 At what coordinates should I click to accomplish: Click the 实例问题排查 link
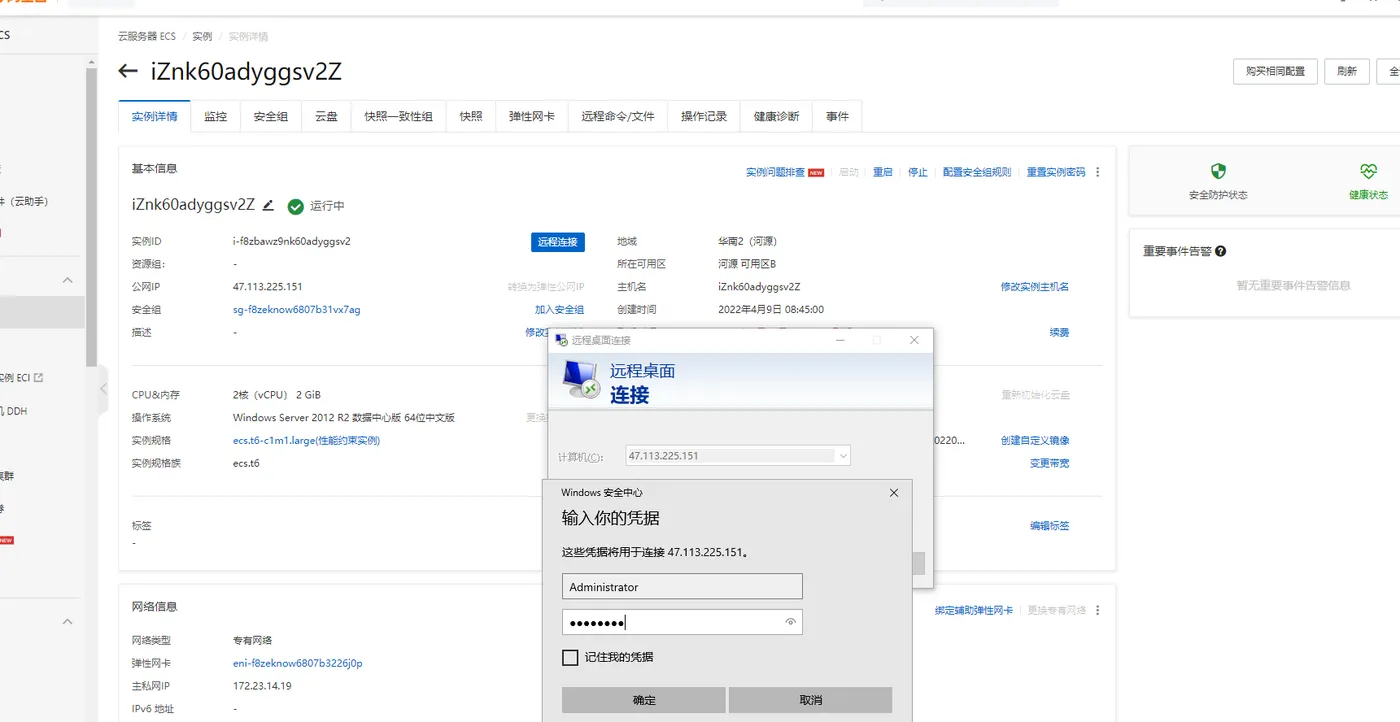coord(775,172)
